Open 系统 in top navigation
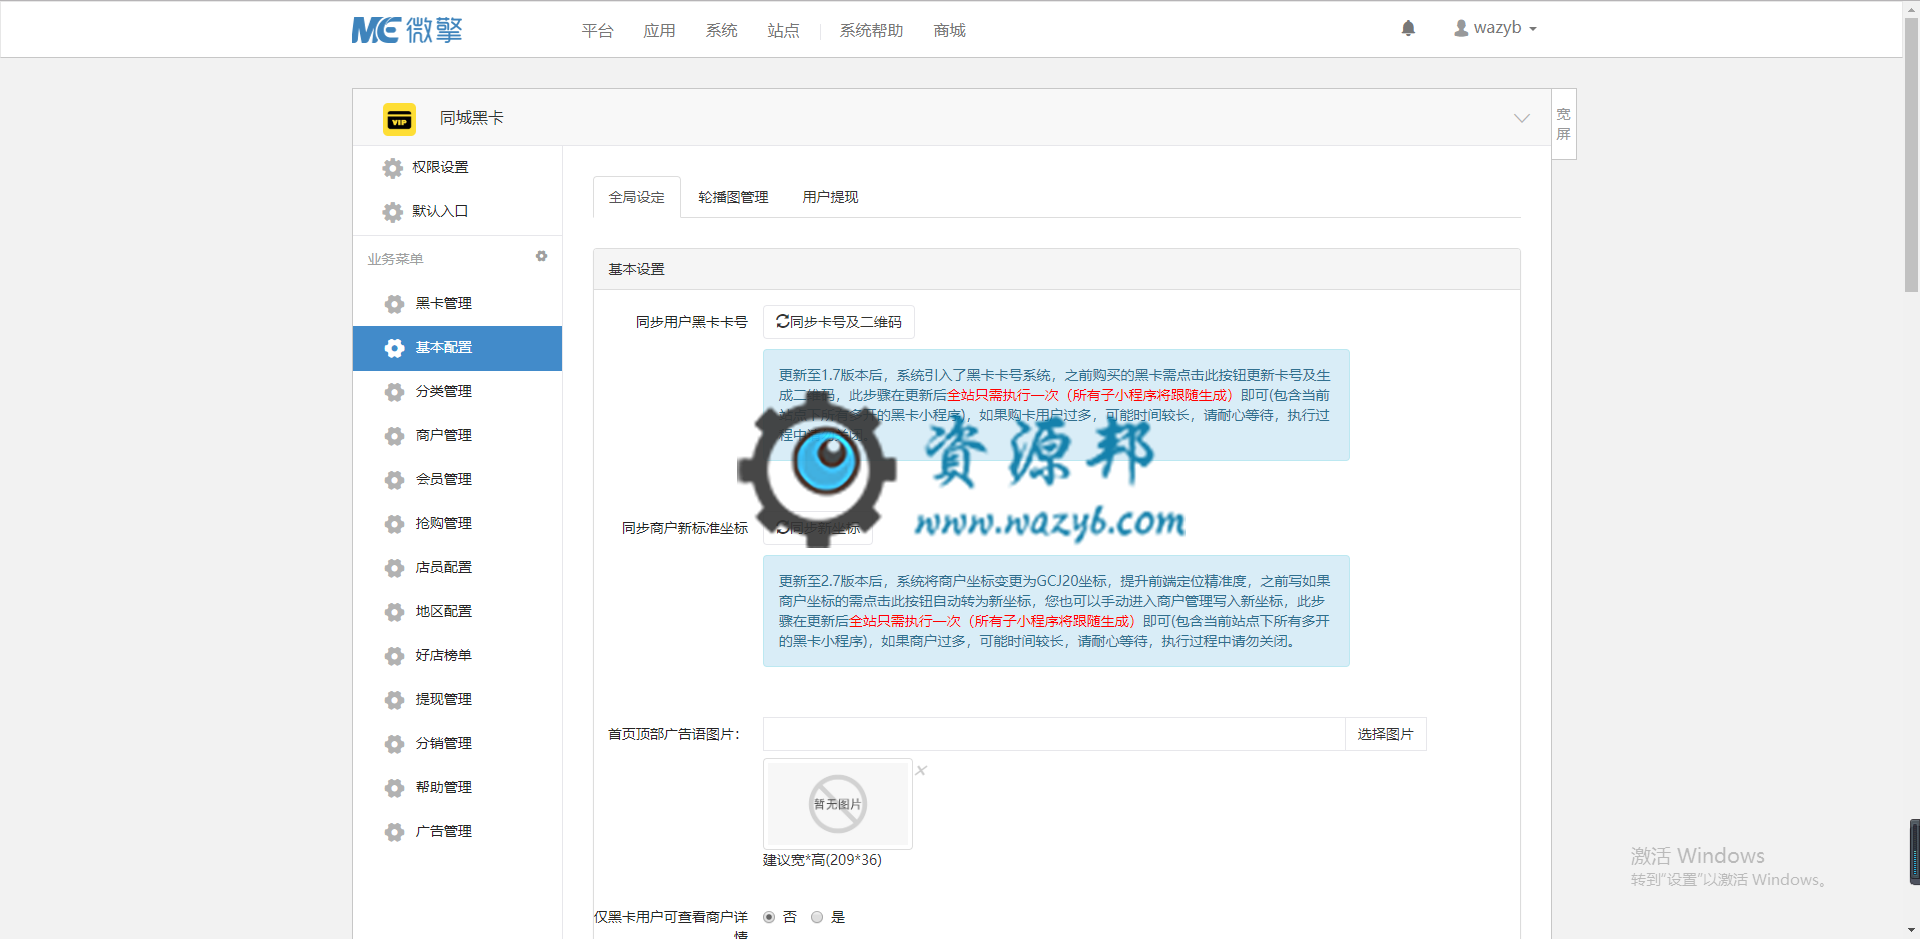 (721, 31)
